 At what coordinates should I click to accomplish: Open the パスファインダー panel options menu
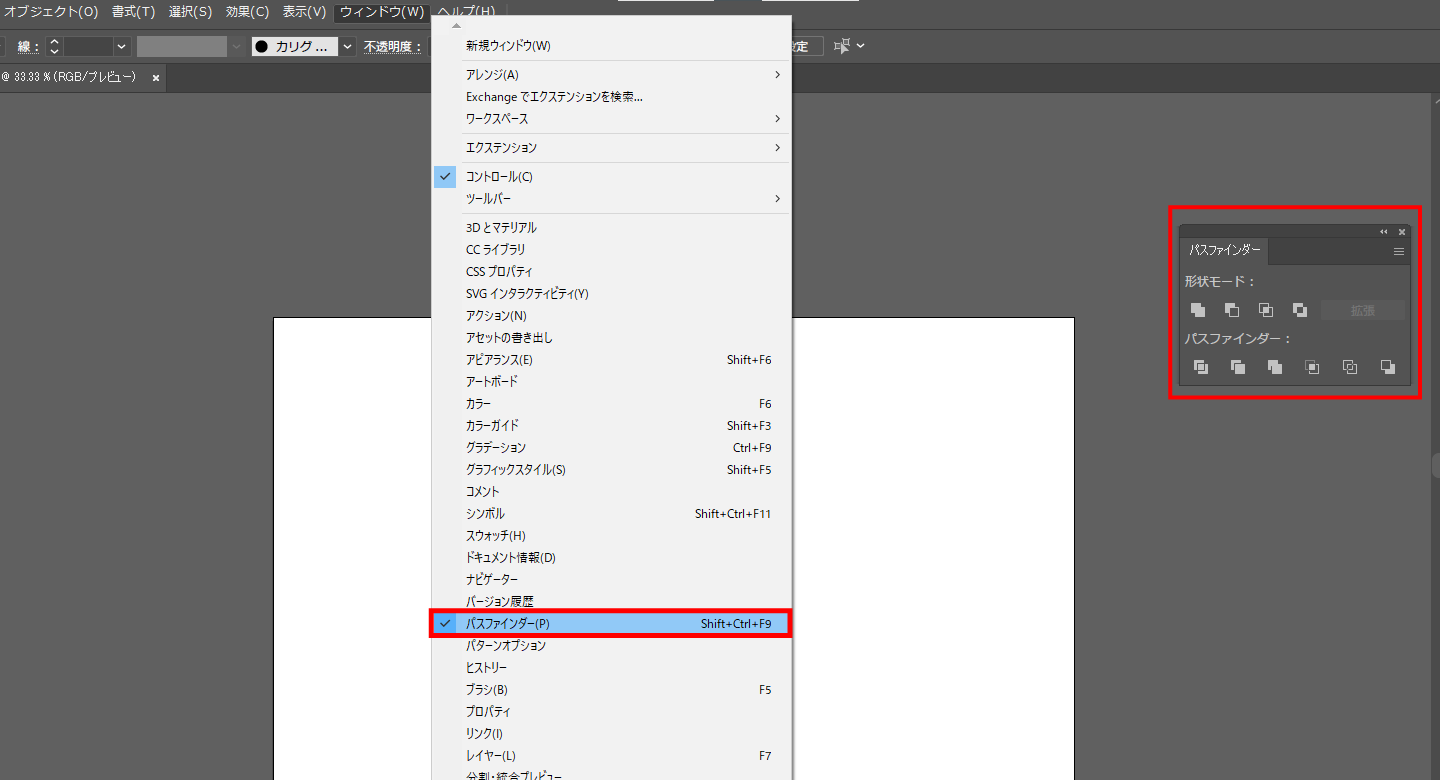point(1399,252)
